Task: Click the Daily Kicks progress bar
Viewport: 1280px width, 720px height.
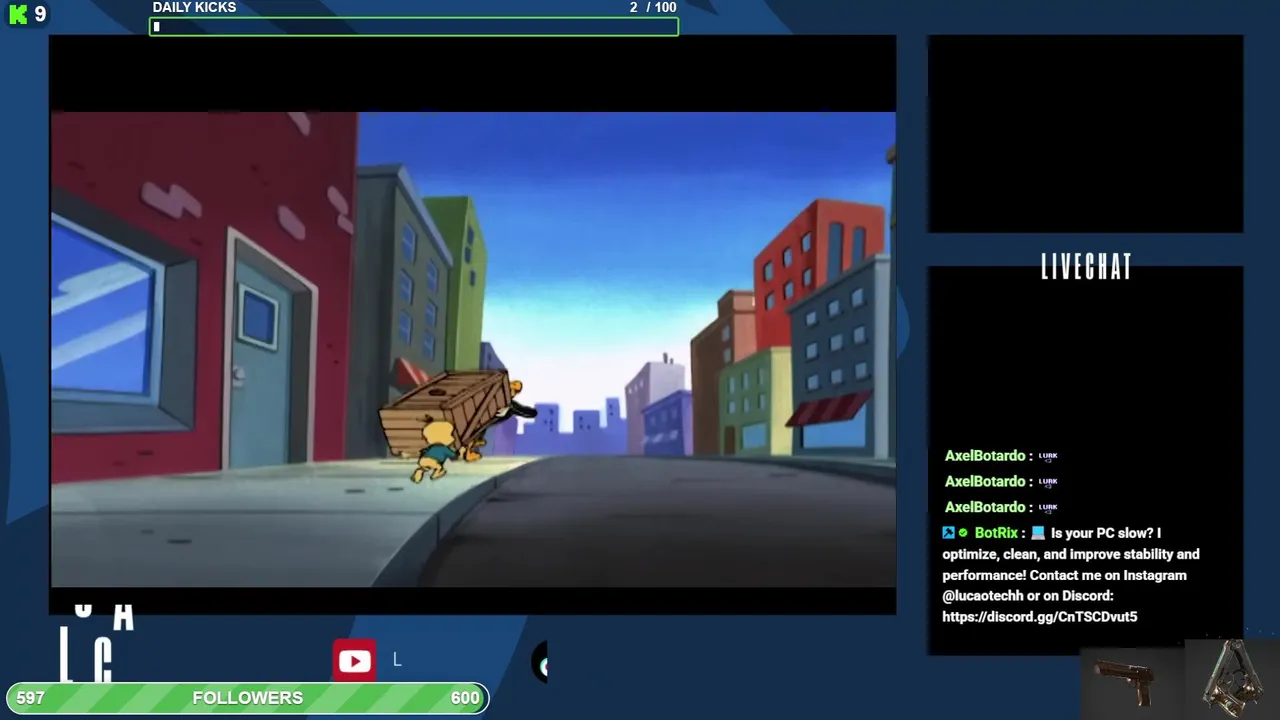Action: [x=414, y=27]
